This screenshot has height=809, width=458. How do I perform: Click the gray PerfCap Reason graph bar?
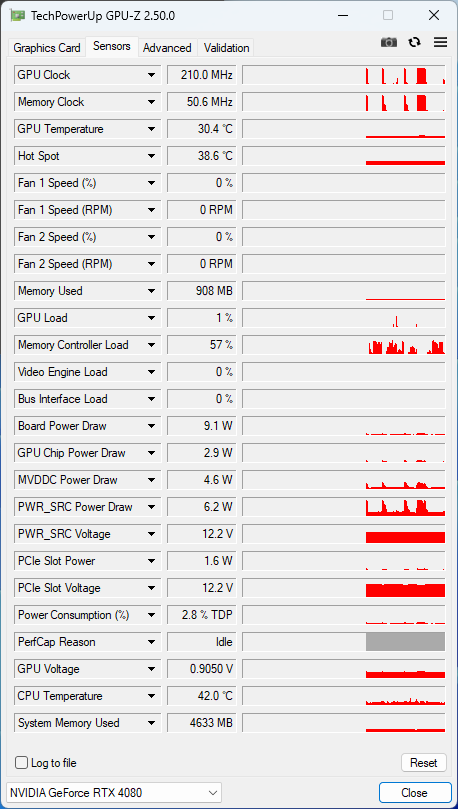coord(405,642)
